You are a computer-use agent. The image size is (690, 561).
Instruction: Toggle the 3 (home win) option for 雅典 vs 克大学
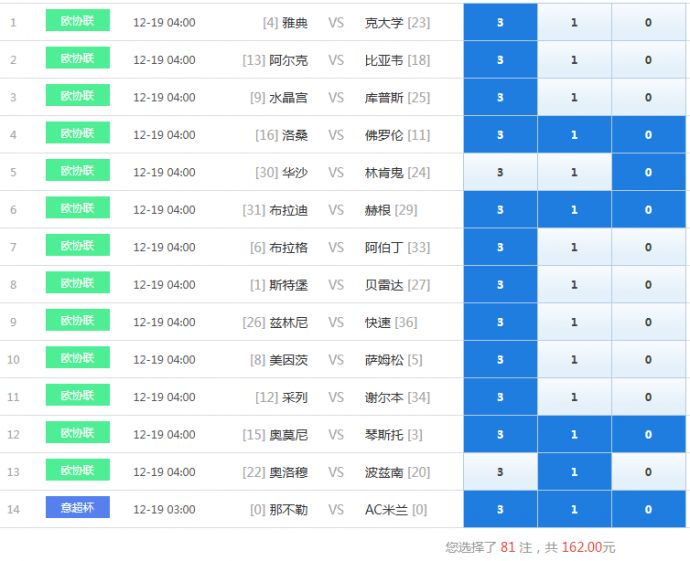(500, 22)
